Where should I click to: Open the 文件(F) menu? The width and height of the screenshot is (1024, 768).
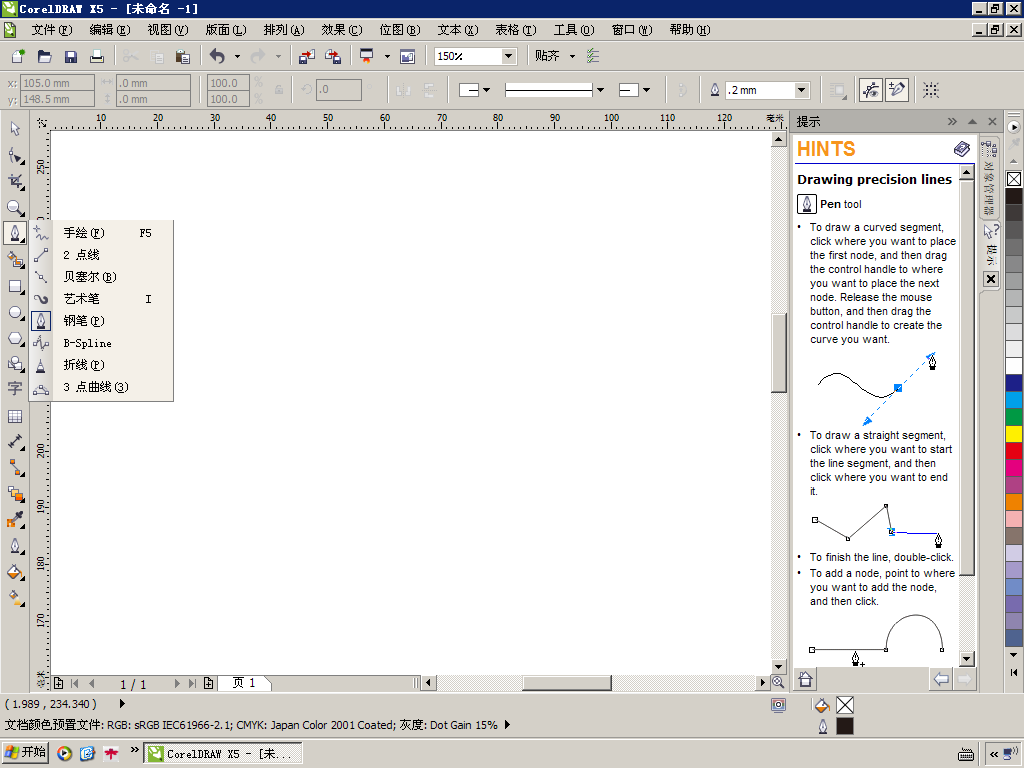pos(52,30)
